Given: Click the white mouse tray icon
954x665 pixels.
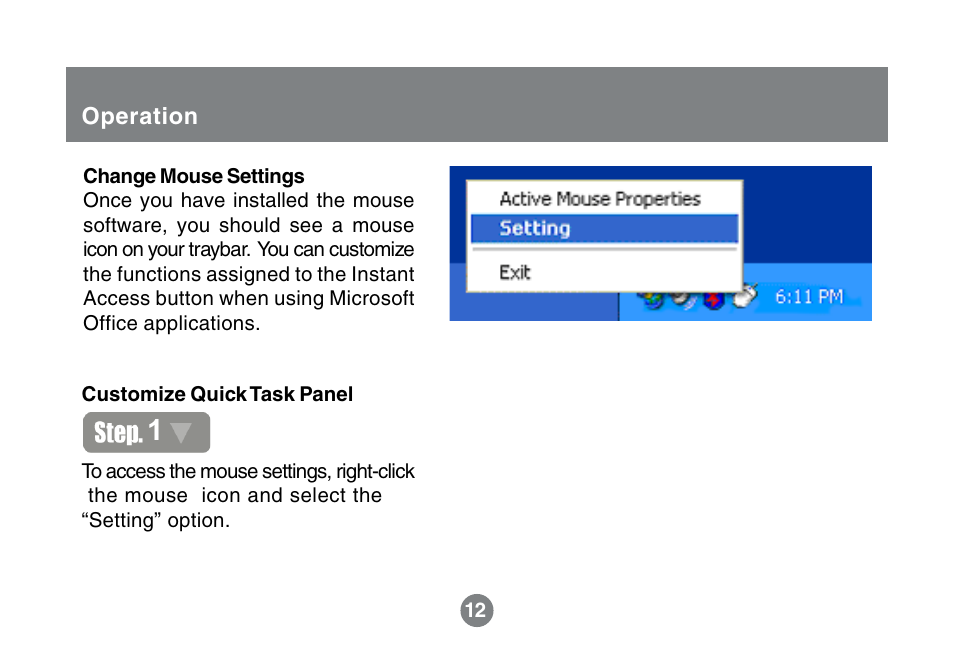Looking at the screenshot, I should pos(745,297).
